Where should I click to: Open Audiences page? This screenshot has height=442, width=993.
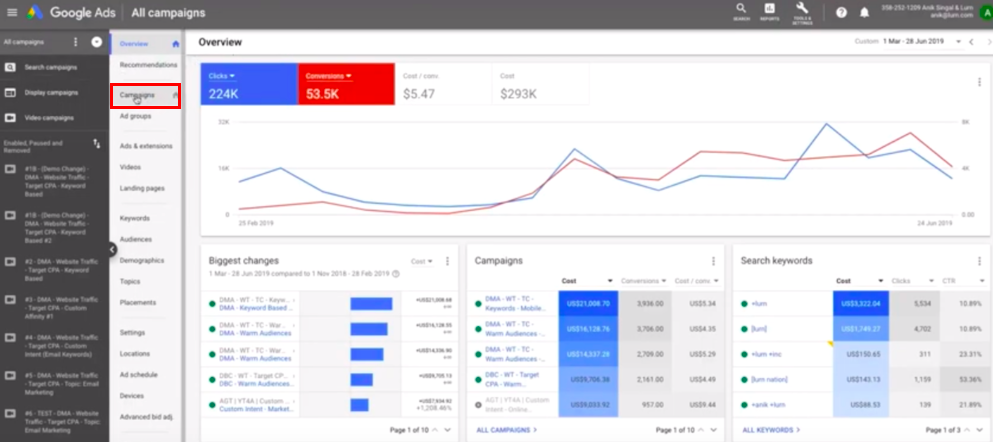click(136, 239)
